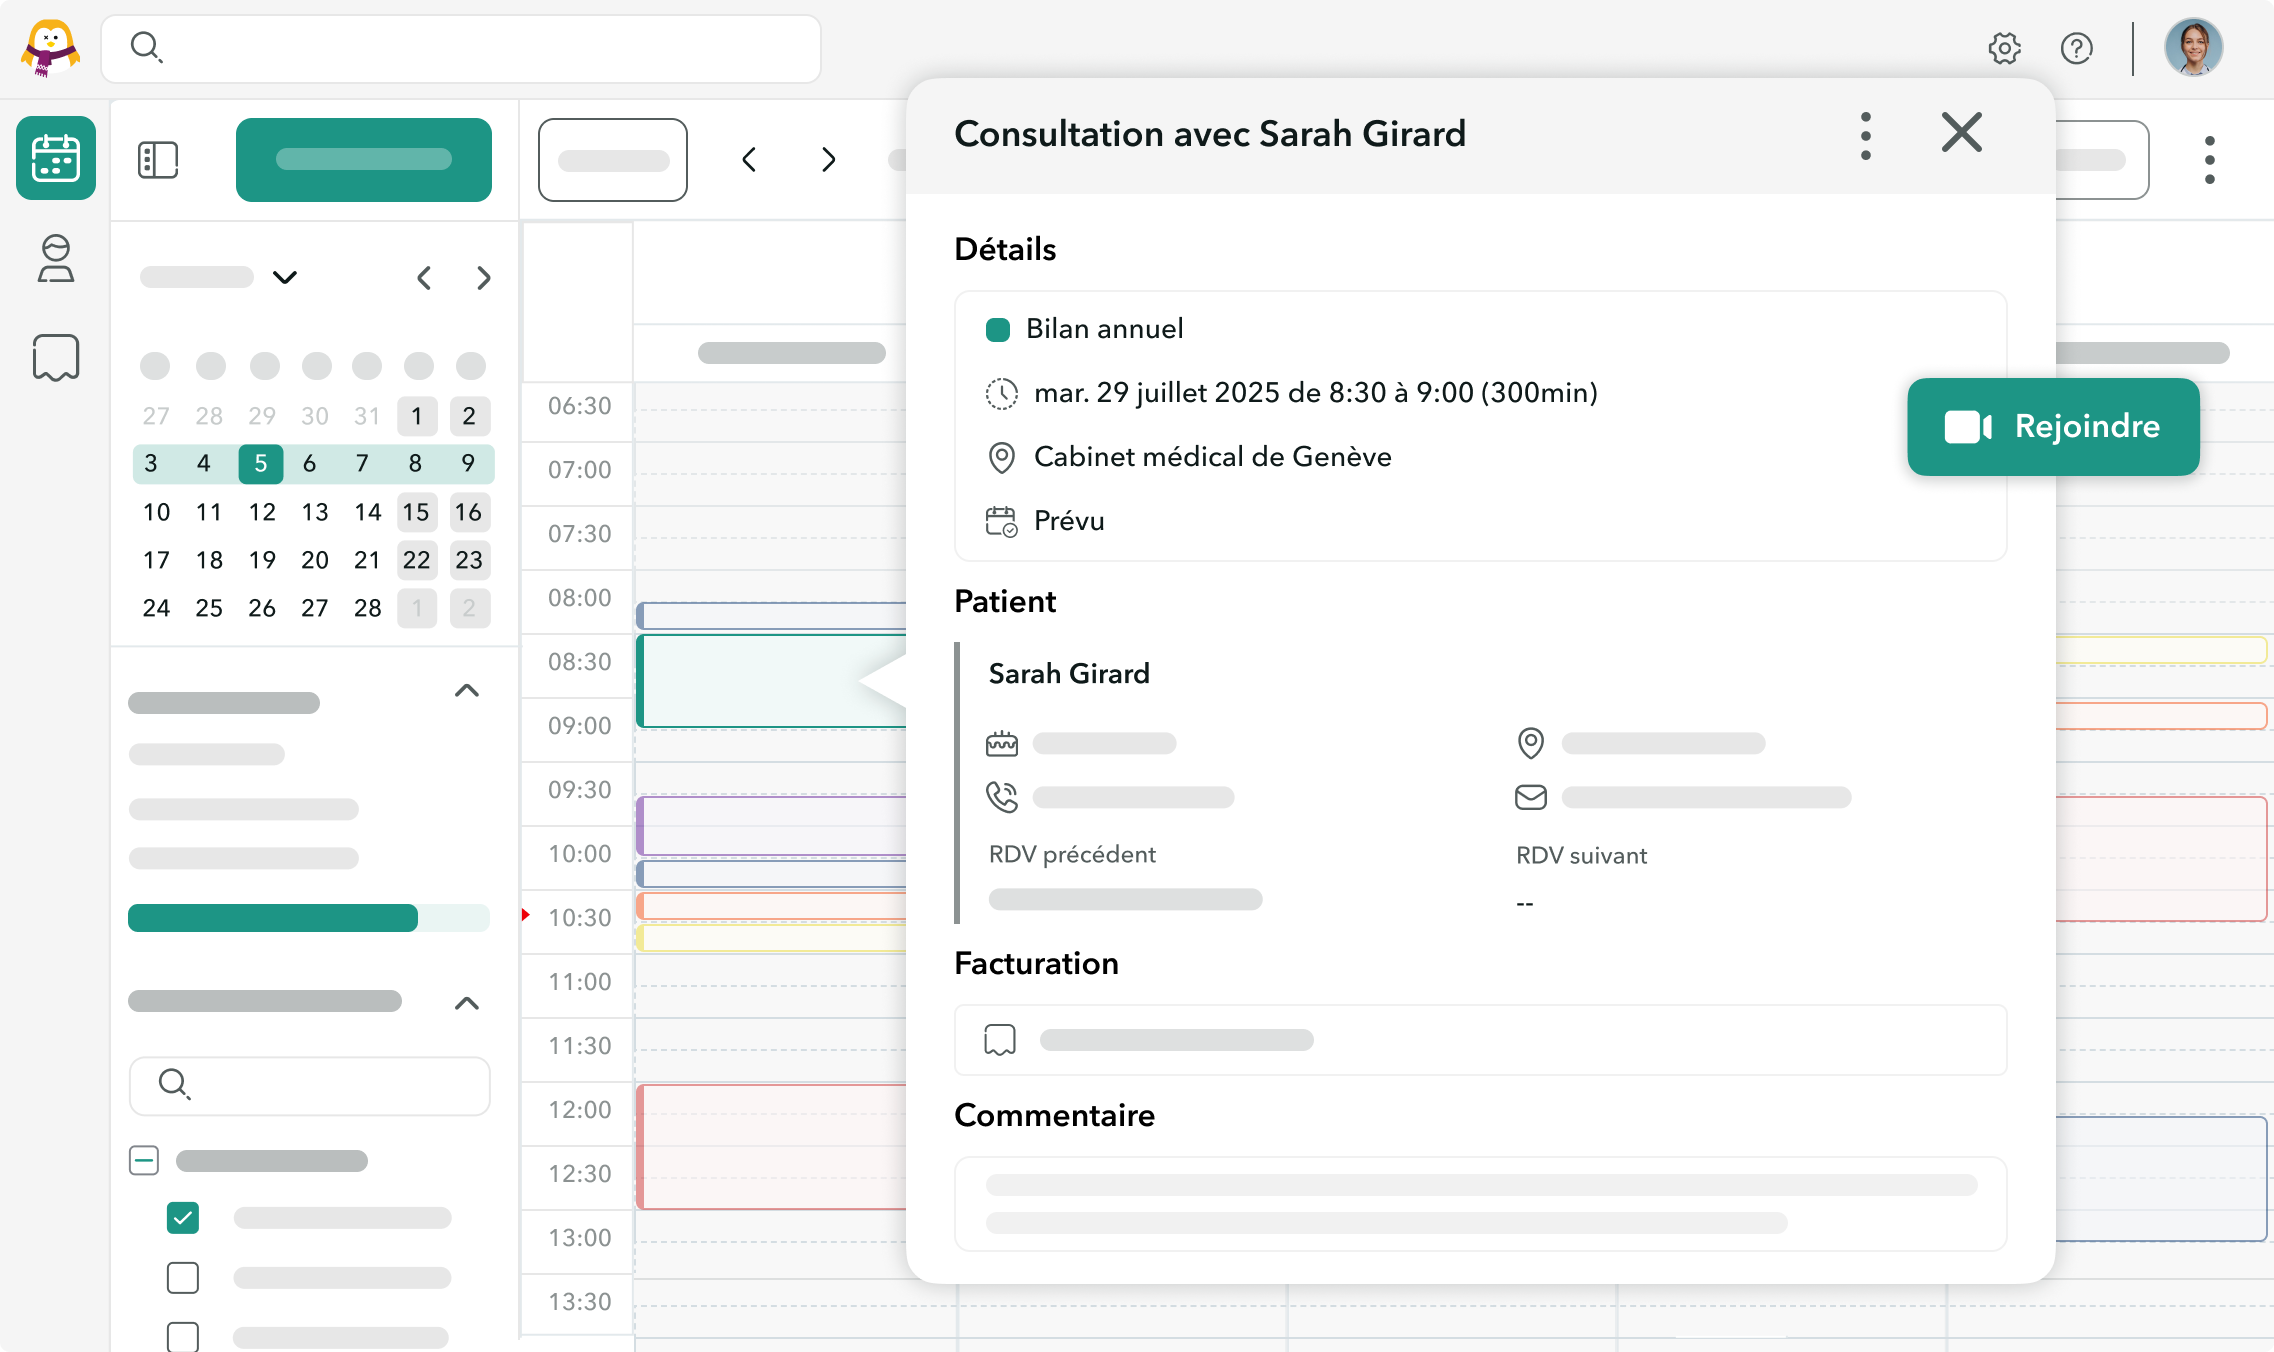Click the top global search field
The height and width of the screenshot is (1352, 2274).
[461, 48]
